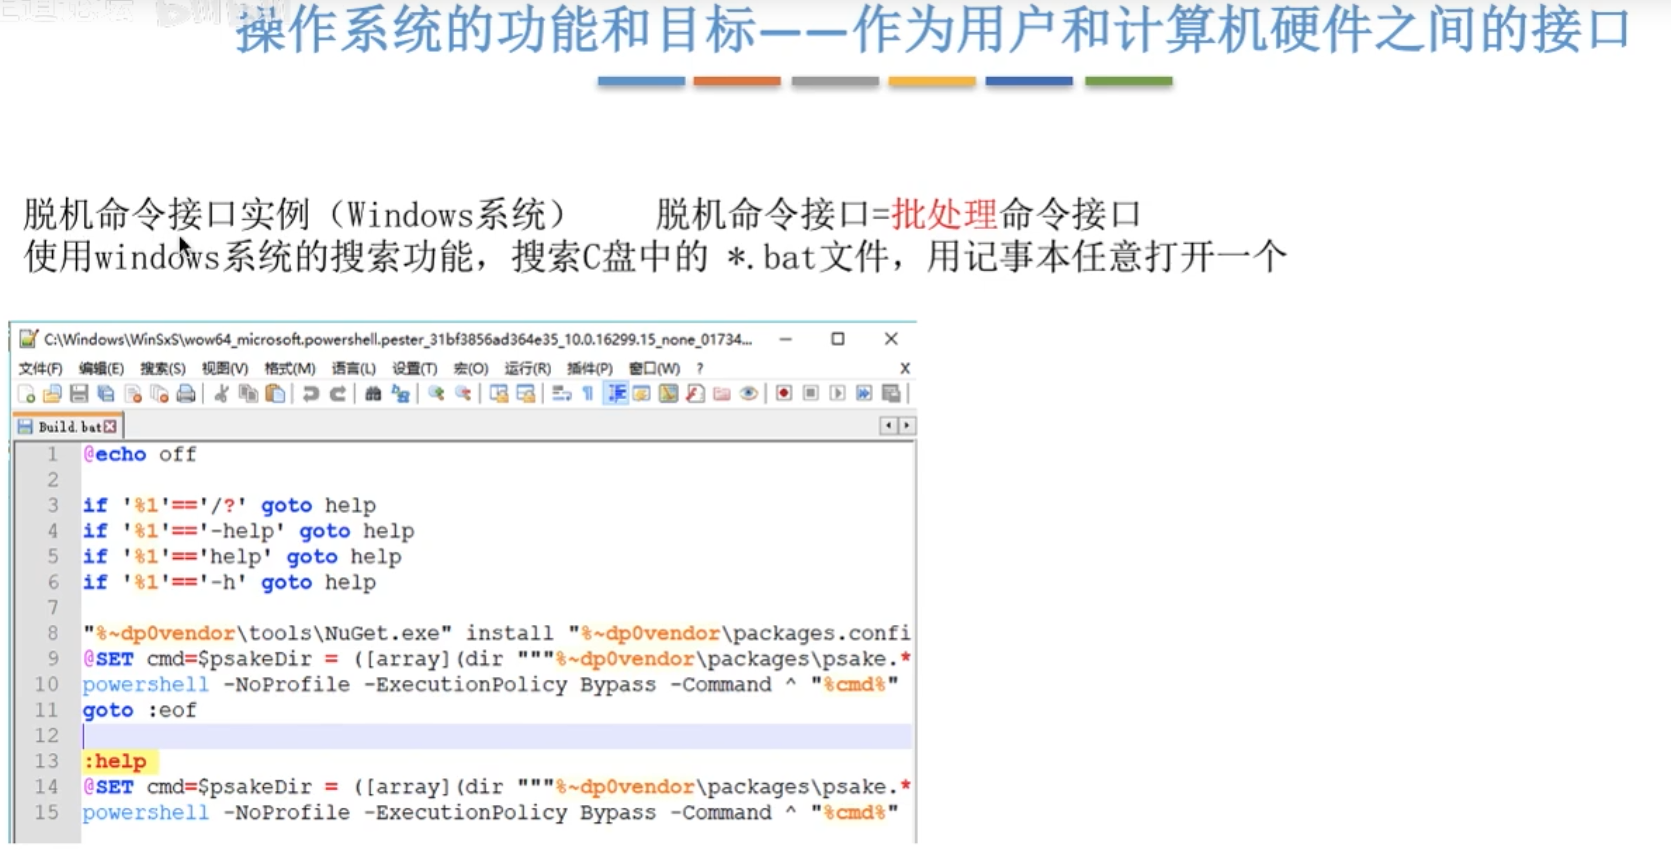
Task: Minimize the Notepad++ window
Action: click(x=786, y=339)
